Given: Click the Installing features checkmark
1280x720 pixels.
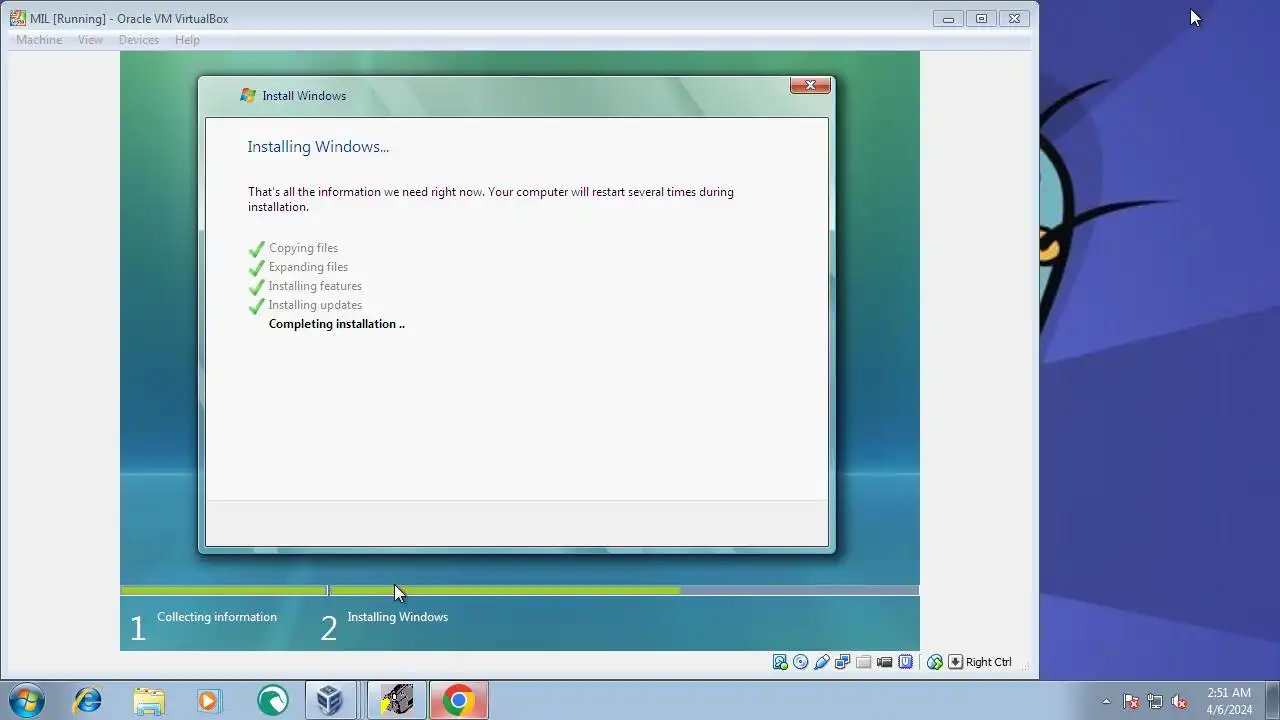Looking at the screenshot, I should coord(257,286).
